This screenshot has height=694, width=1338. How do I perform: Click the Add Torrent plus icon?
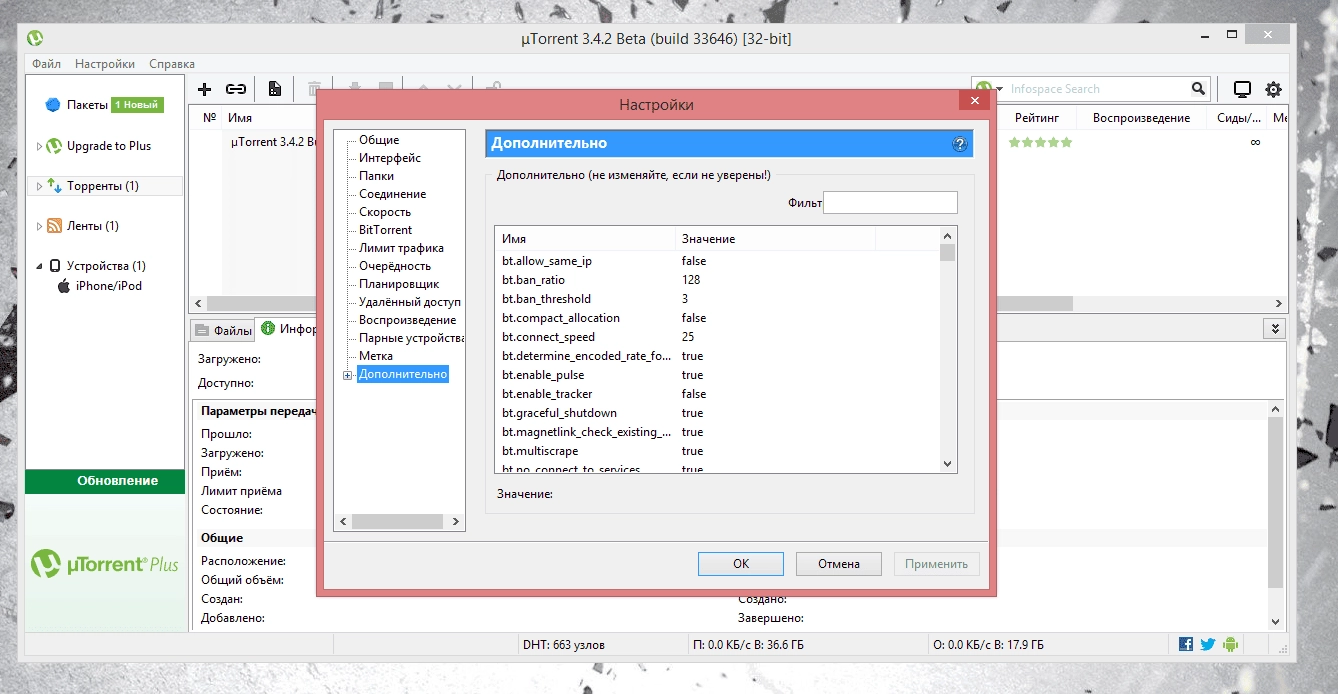(205, 89)
